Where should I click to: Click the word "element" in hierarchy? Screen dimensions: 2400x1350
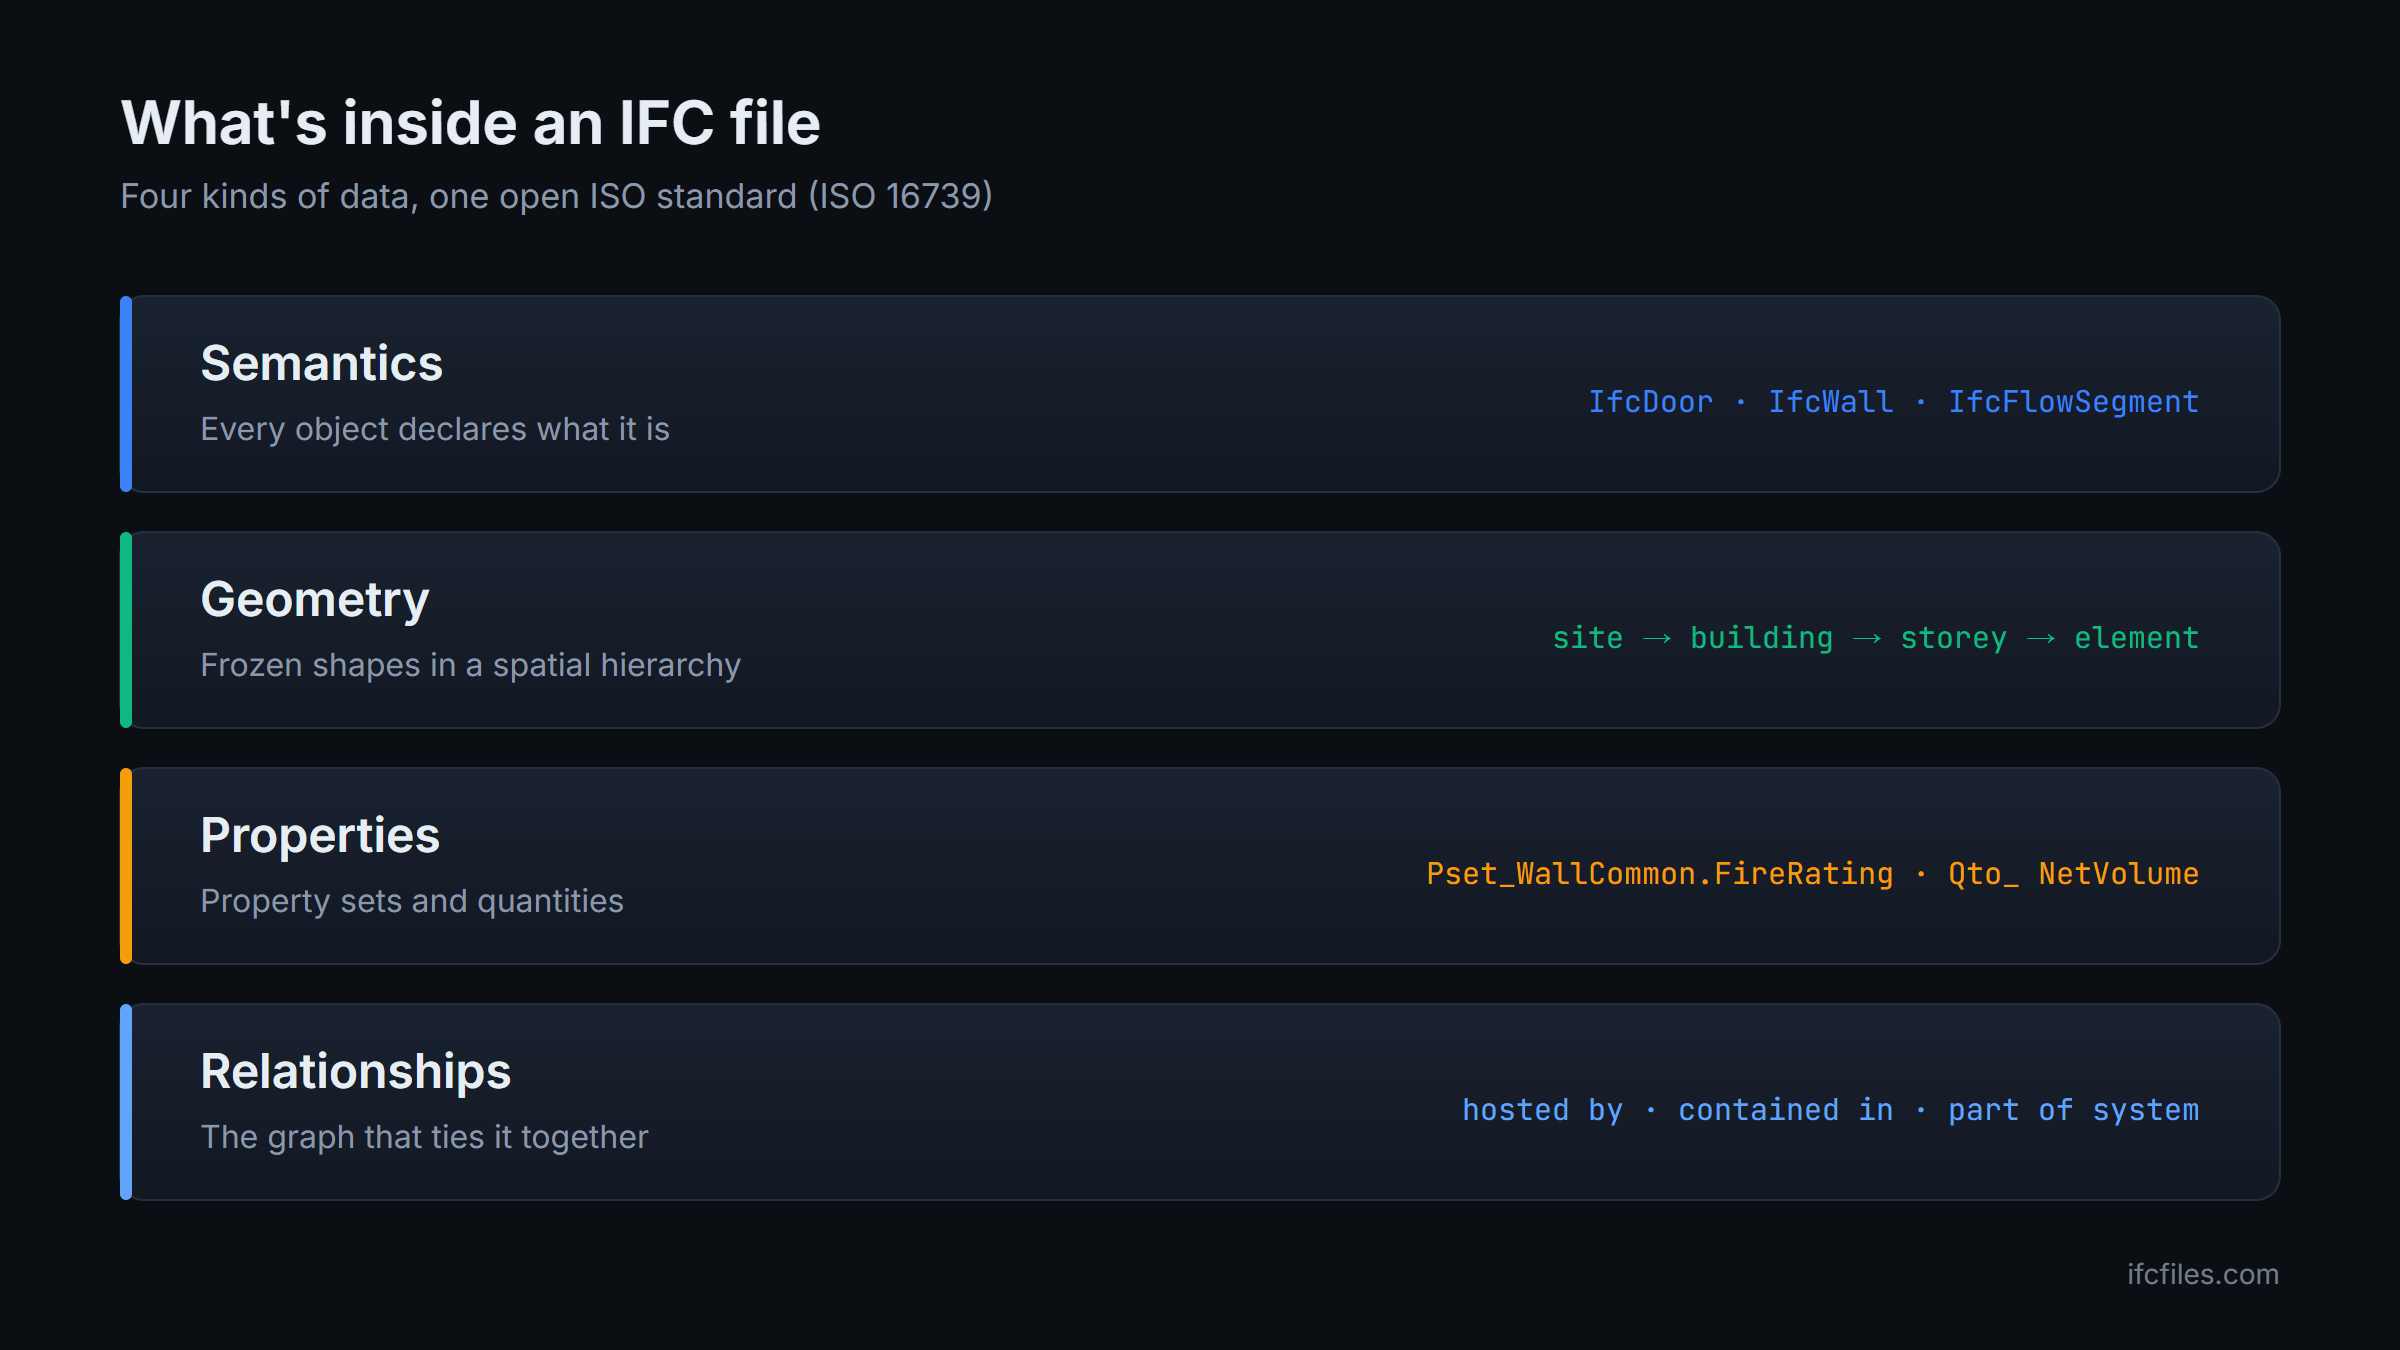click(2136, 638)
